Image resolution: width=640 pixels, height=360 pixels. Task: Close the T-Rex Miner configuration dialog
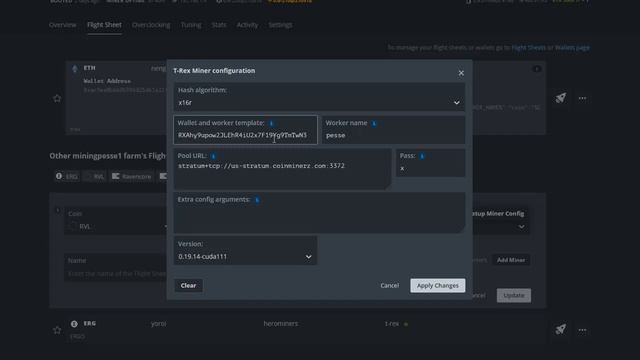pyautogui.click(x=461, y=73)
